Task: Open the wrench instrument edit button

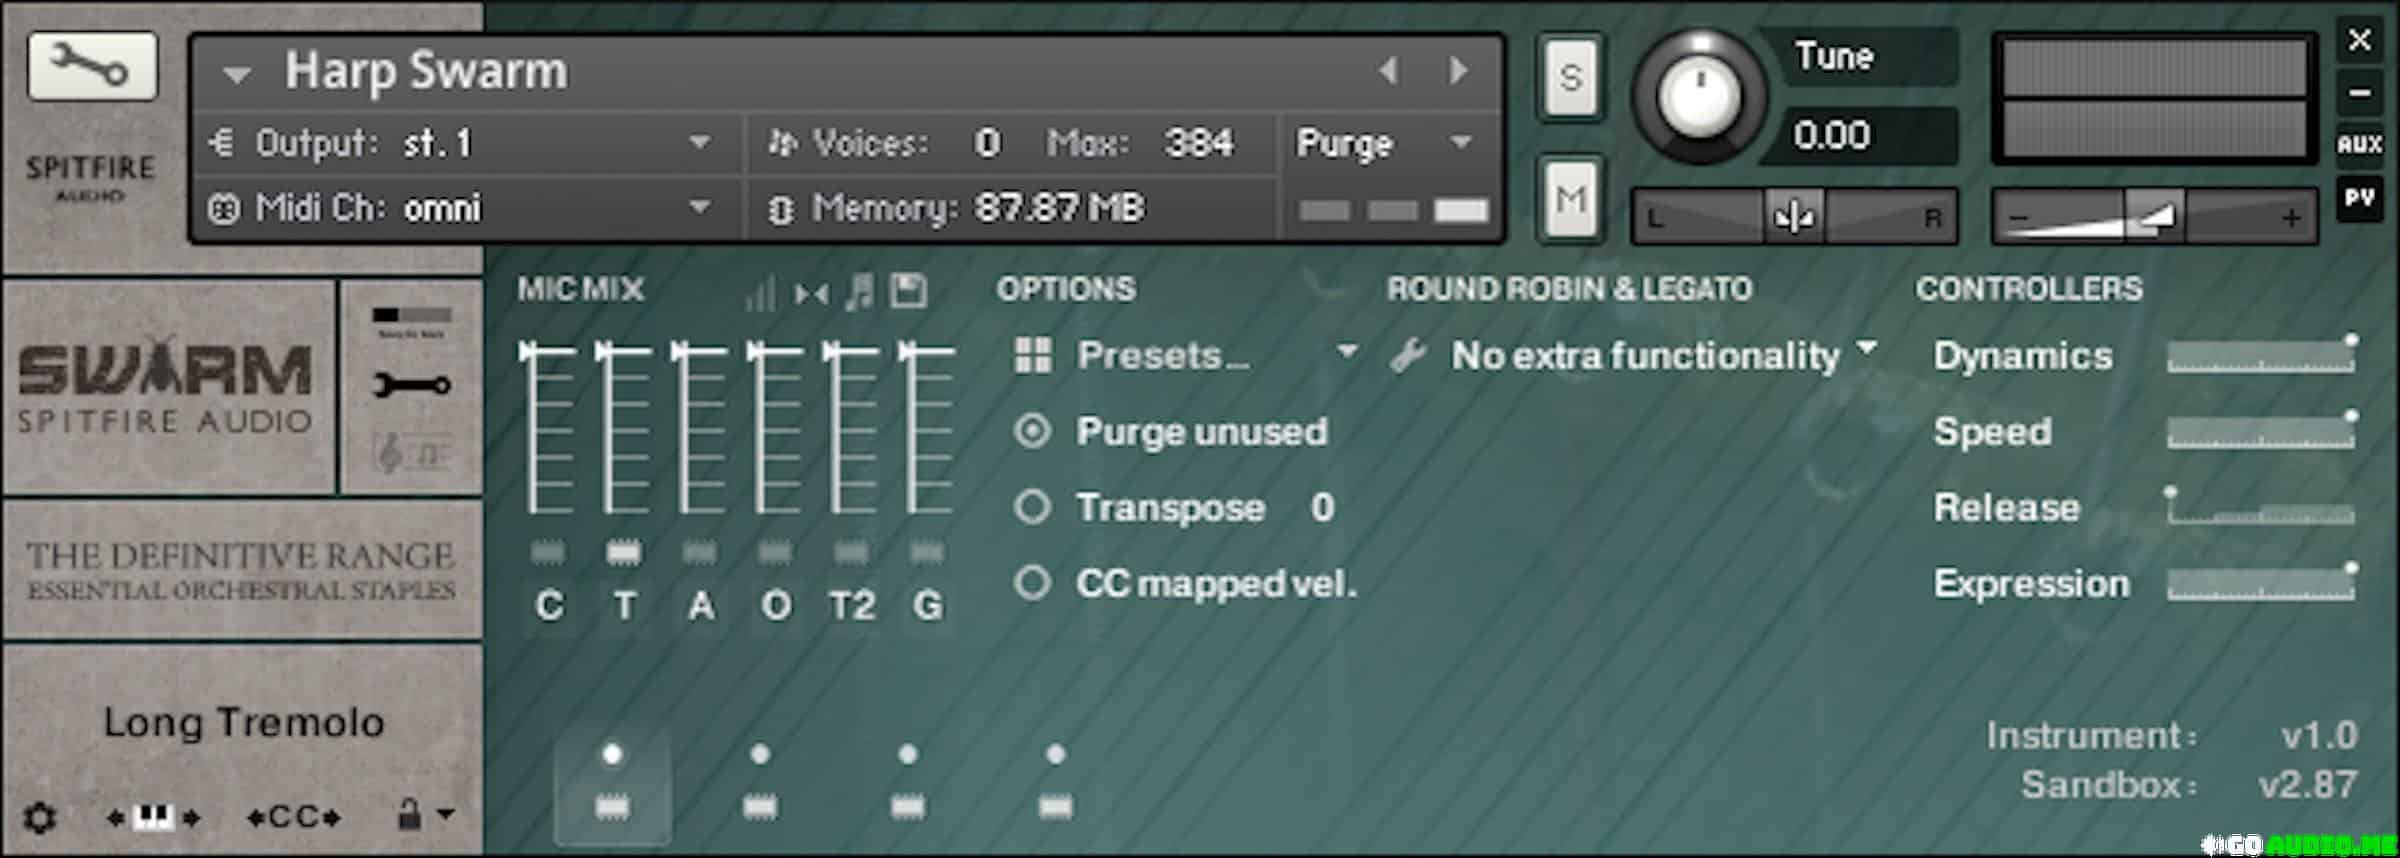Action: pyautogui.click(x=92, y=67)
